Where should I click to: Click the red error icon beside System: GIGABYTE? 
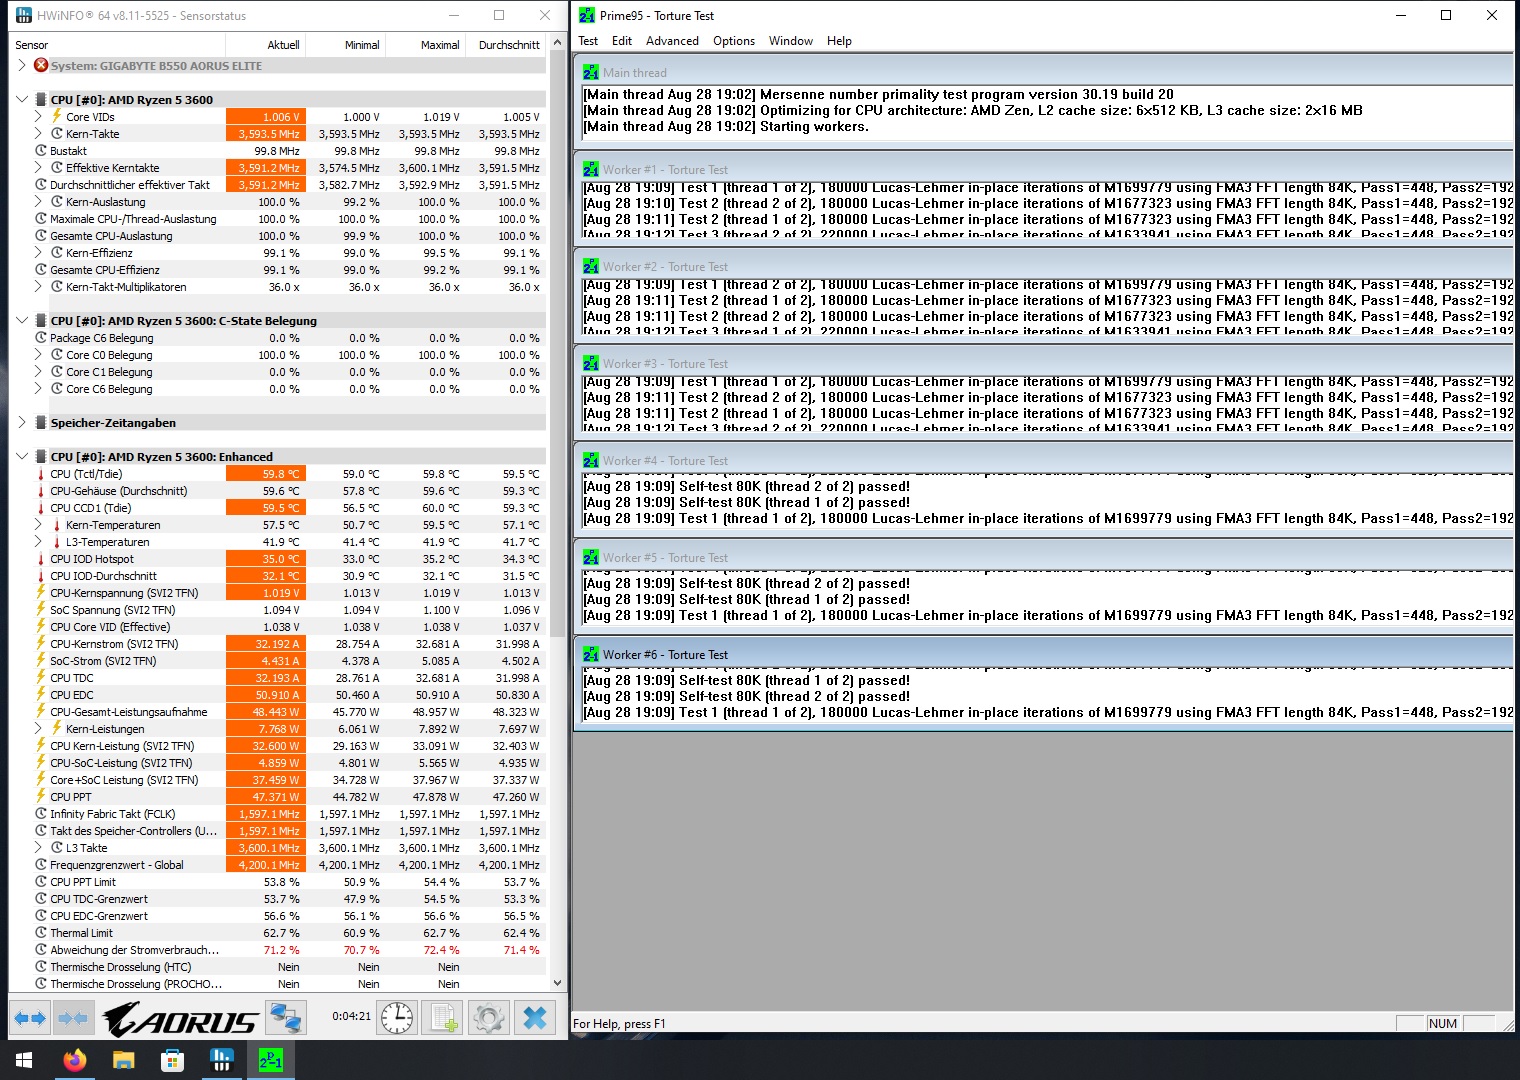click(x=41, y=65)
